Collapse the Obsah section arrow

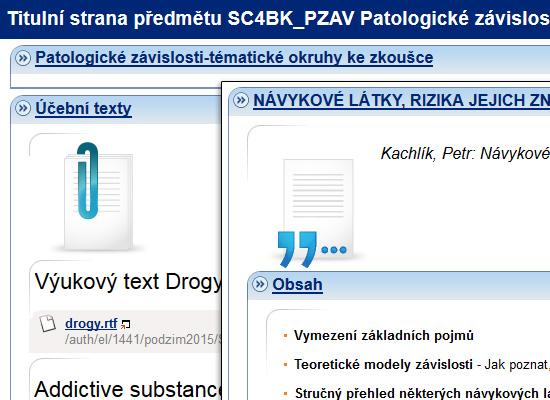pyautogui.click(x=260, y=284)
